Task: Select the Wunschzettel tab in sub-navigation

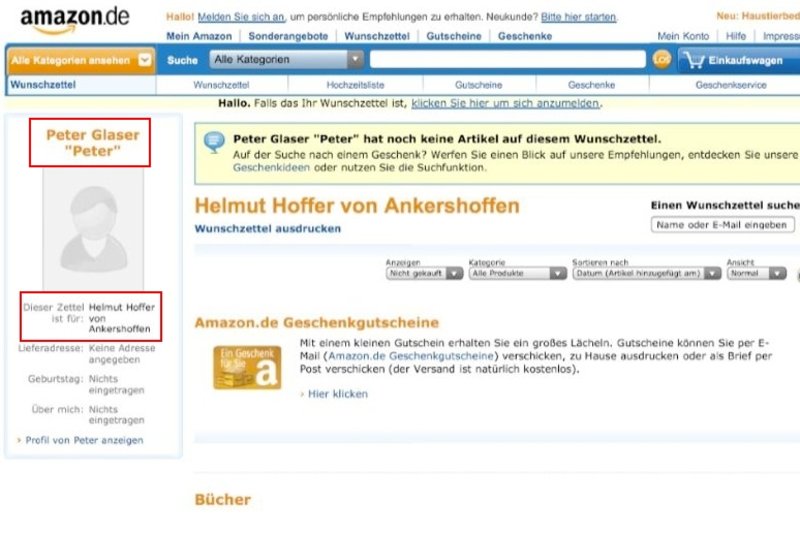Action: click(221, 85)
